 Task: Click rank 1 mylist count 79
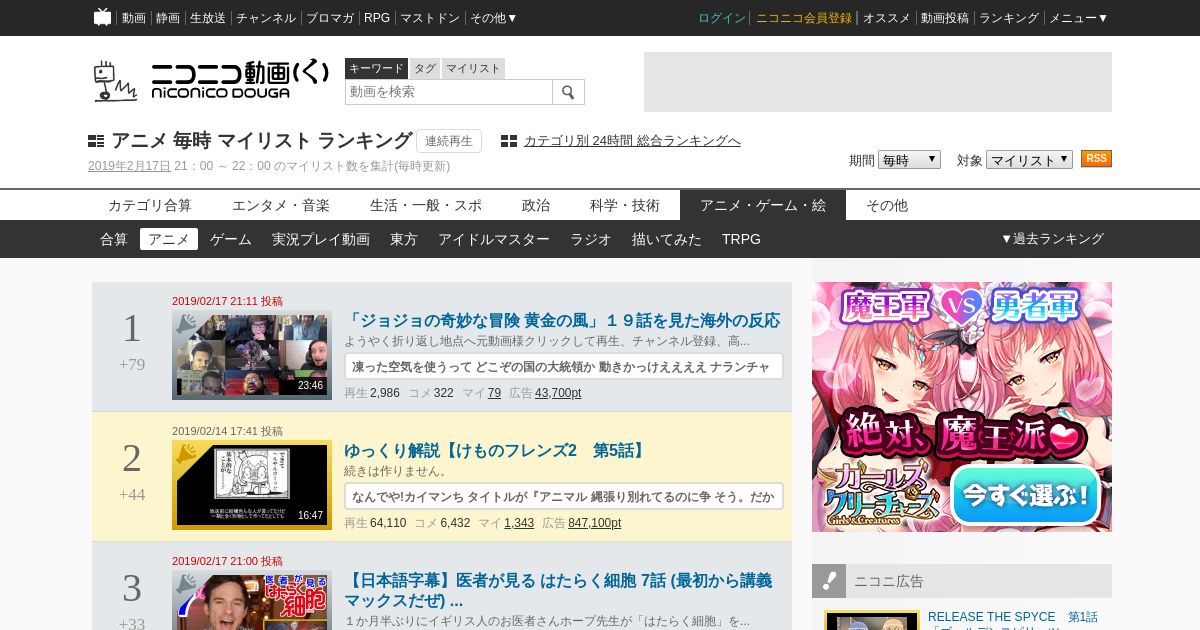pos(494,393)
